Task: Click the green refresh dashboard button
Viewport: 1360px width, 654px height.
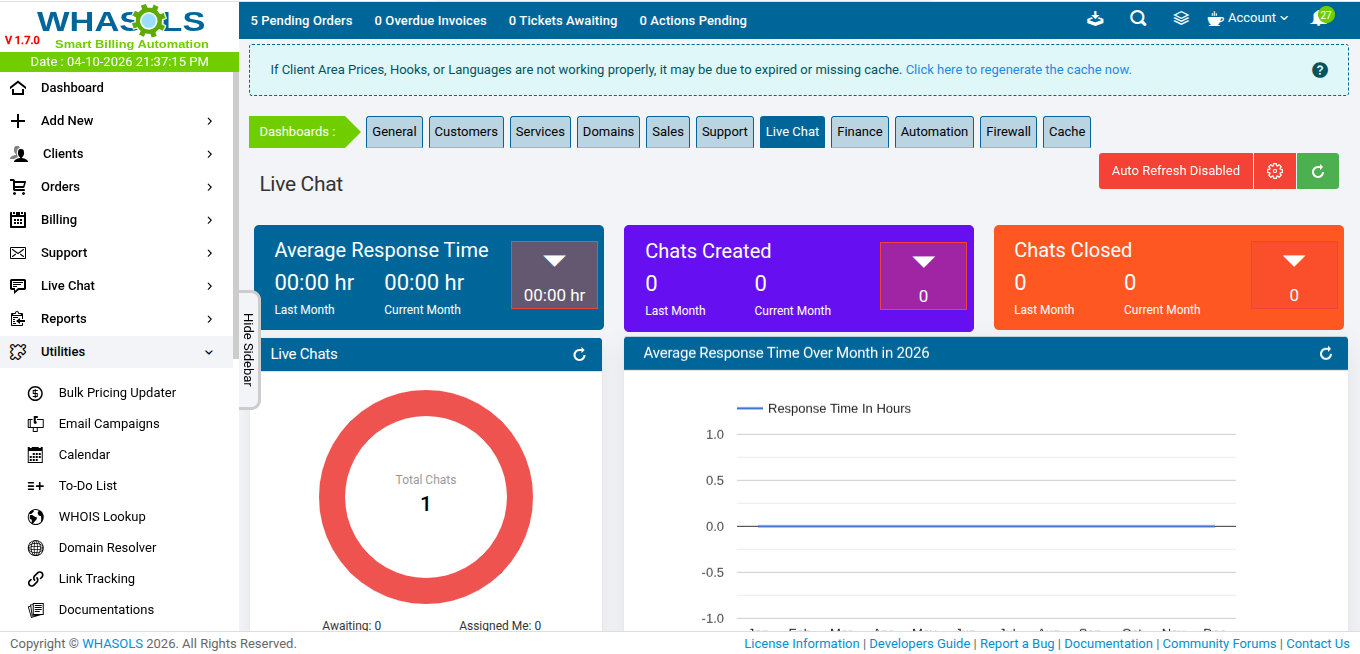Action: pyautogui.click(x=1317, y=171)
